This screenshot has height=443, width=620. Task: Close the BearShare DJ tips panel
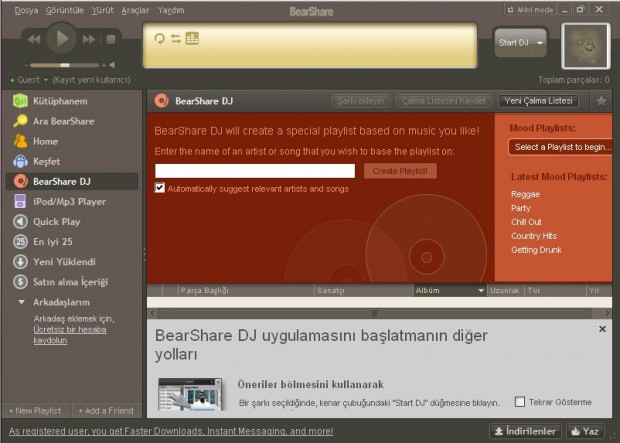(602, 329)
